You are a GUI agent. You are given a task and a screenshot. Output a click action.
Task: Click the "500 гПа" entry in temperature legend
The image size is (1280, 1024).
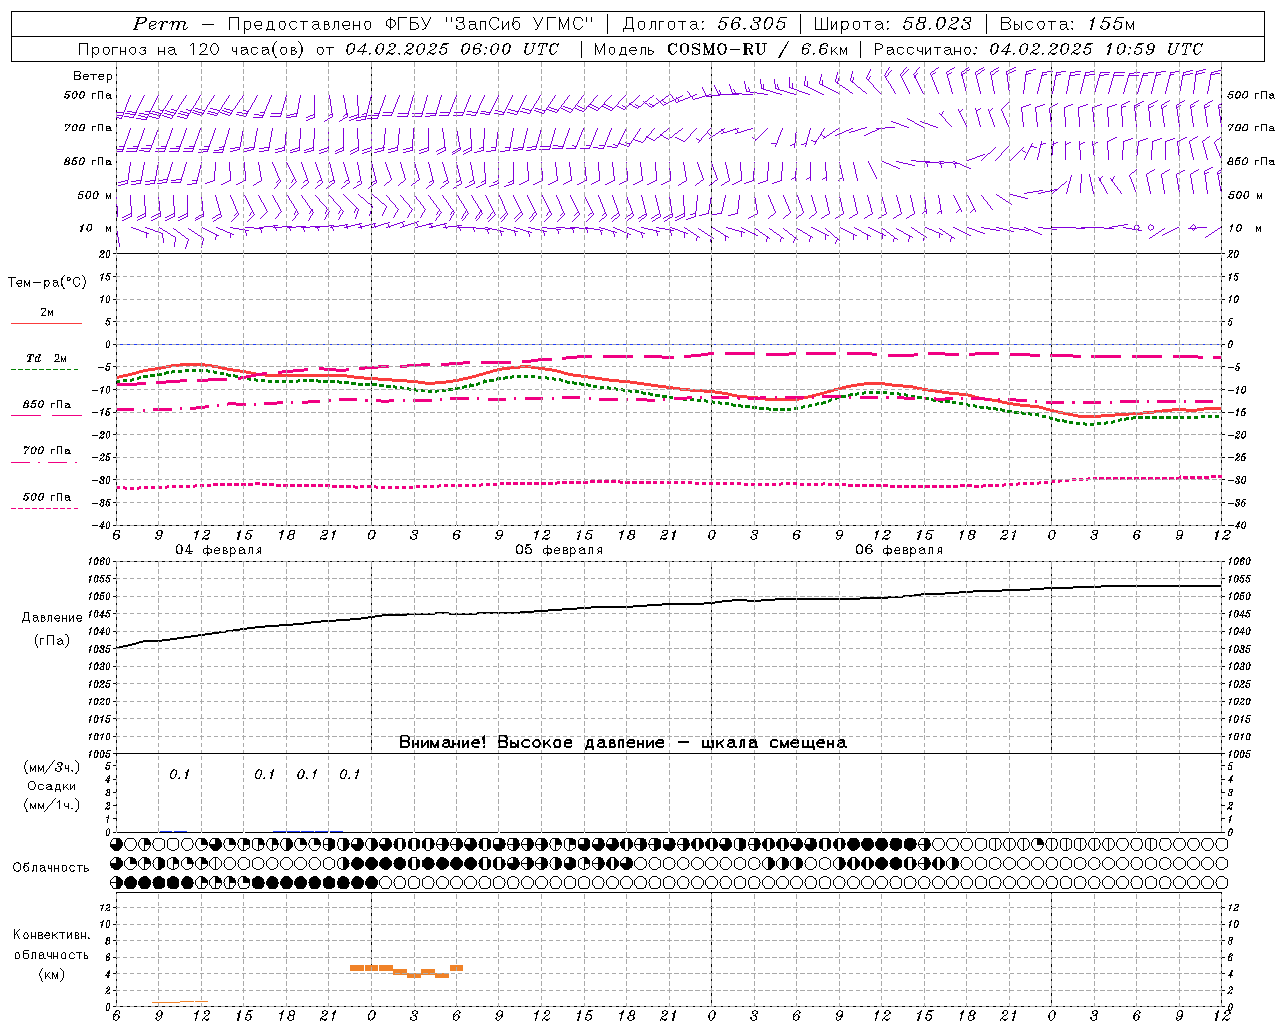(47, 497)
